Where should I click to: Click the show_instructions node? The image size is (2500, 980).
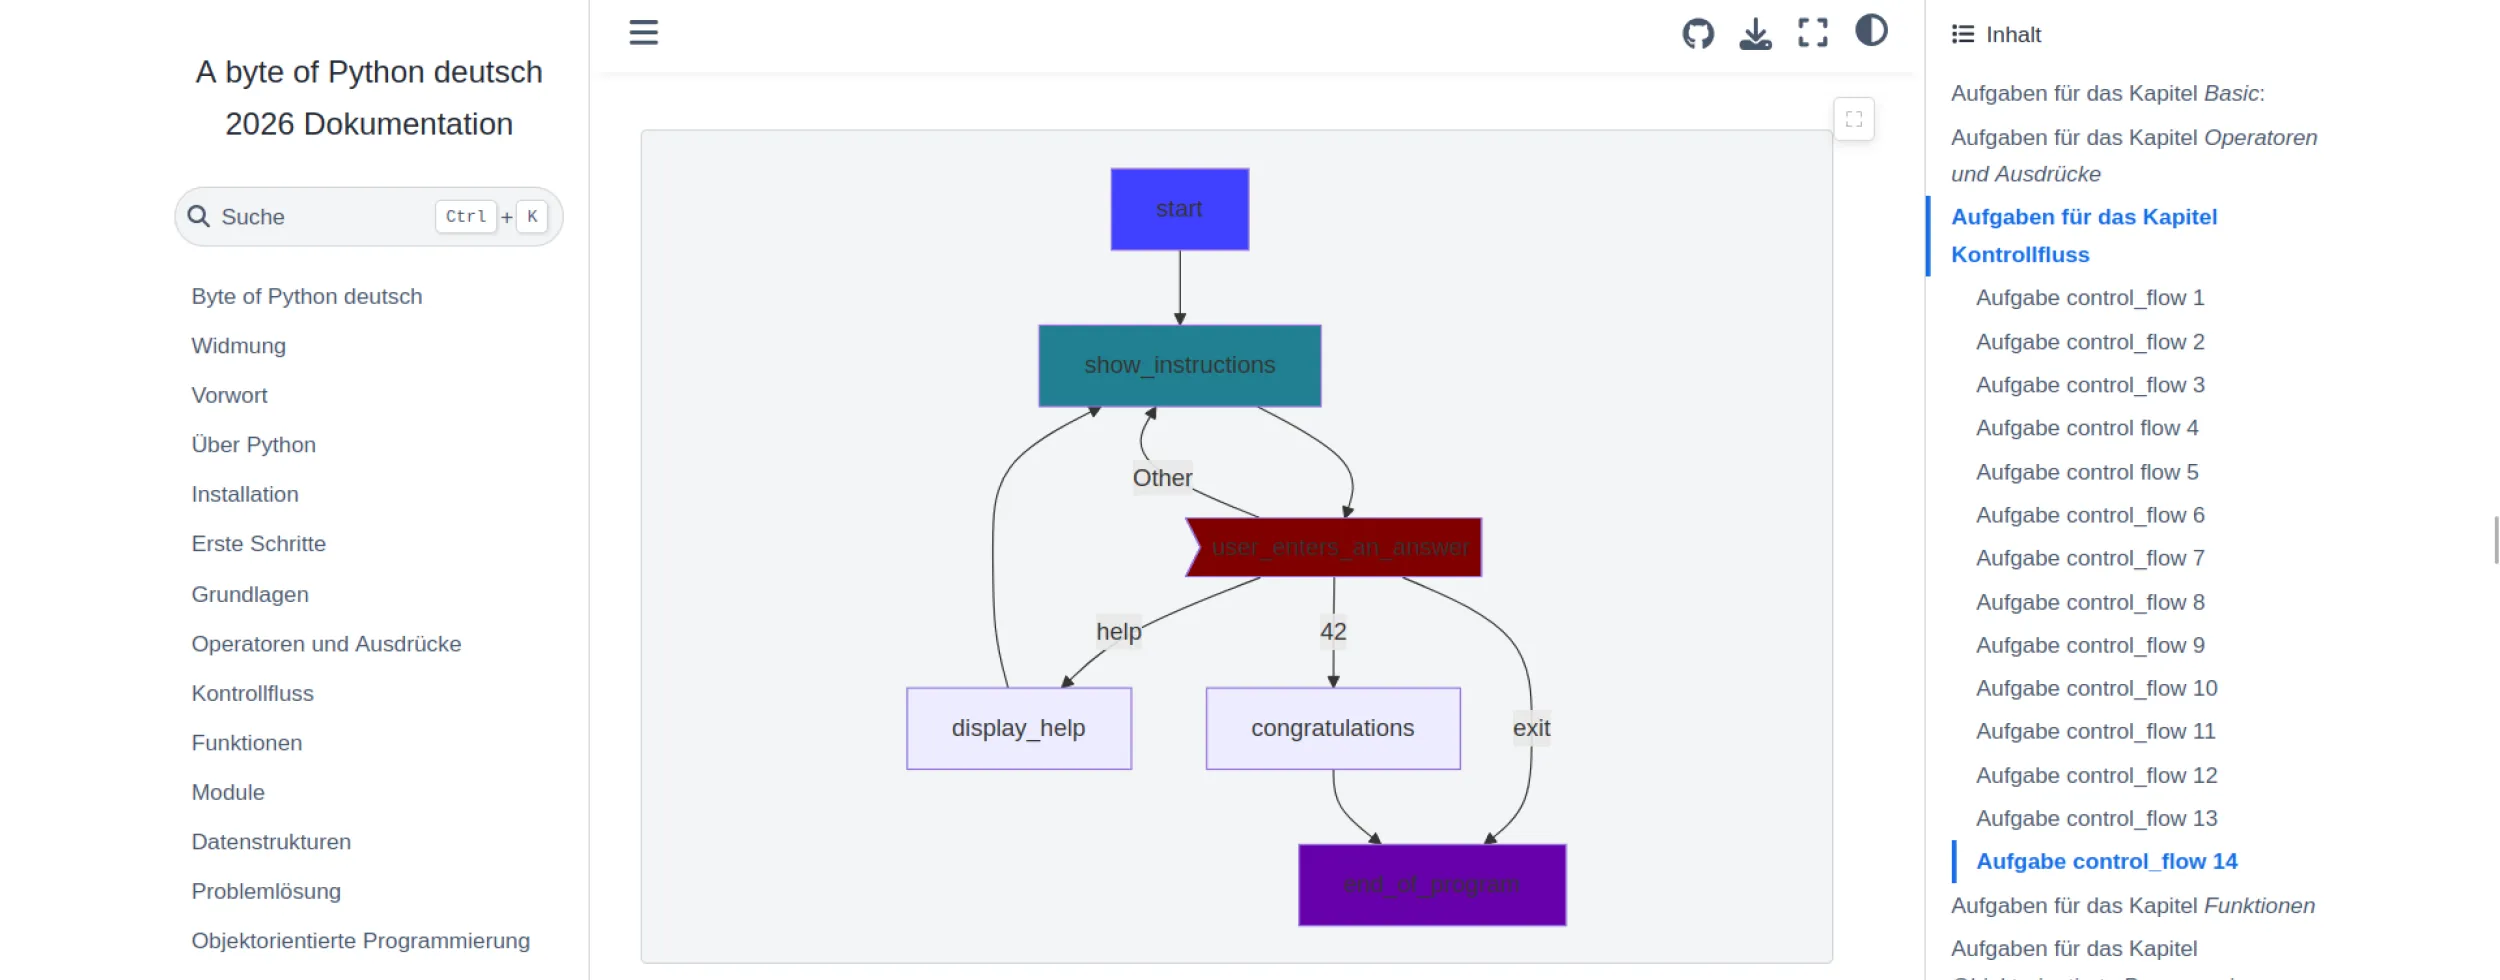click(x=1179, y=365)
